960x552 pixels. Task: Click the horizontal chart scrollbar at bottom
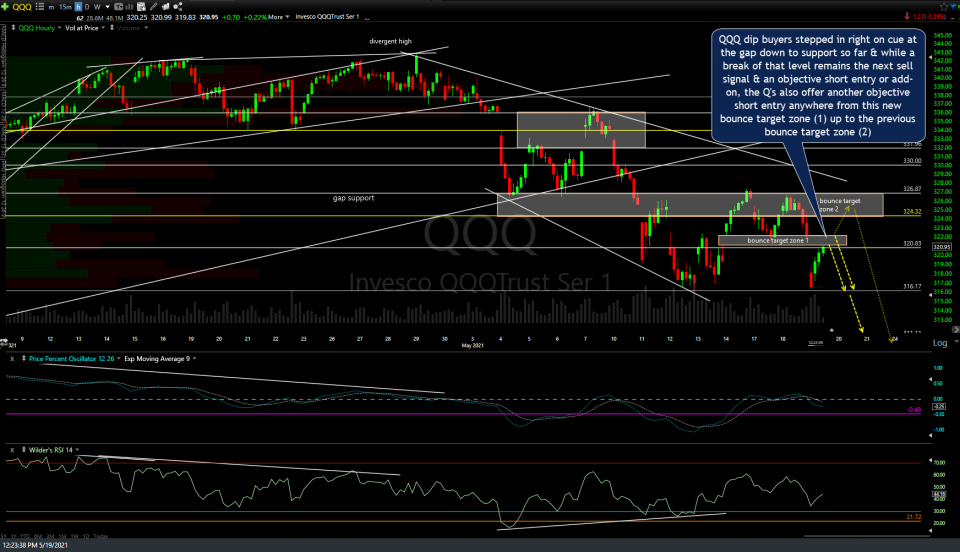pos(867,535)
